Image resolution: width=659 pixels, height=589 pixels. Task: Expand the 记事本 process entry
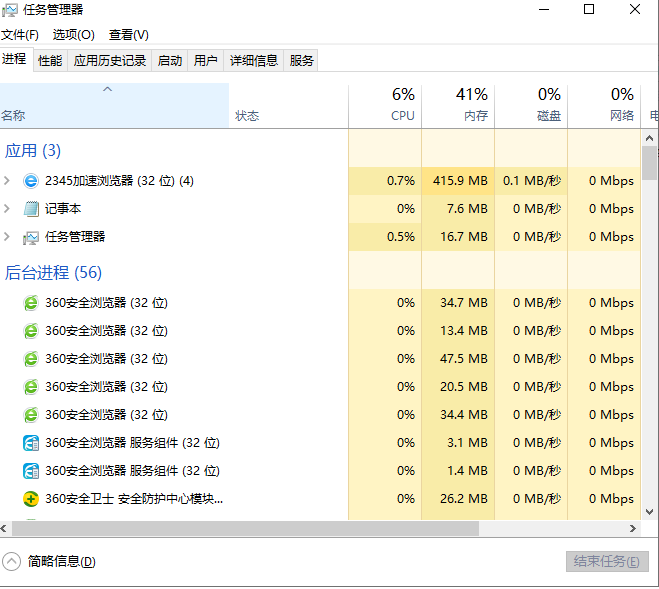pyautogui.click(x=8, y=209)
